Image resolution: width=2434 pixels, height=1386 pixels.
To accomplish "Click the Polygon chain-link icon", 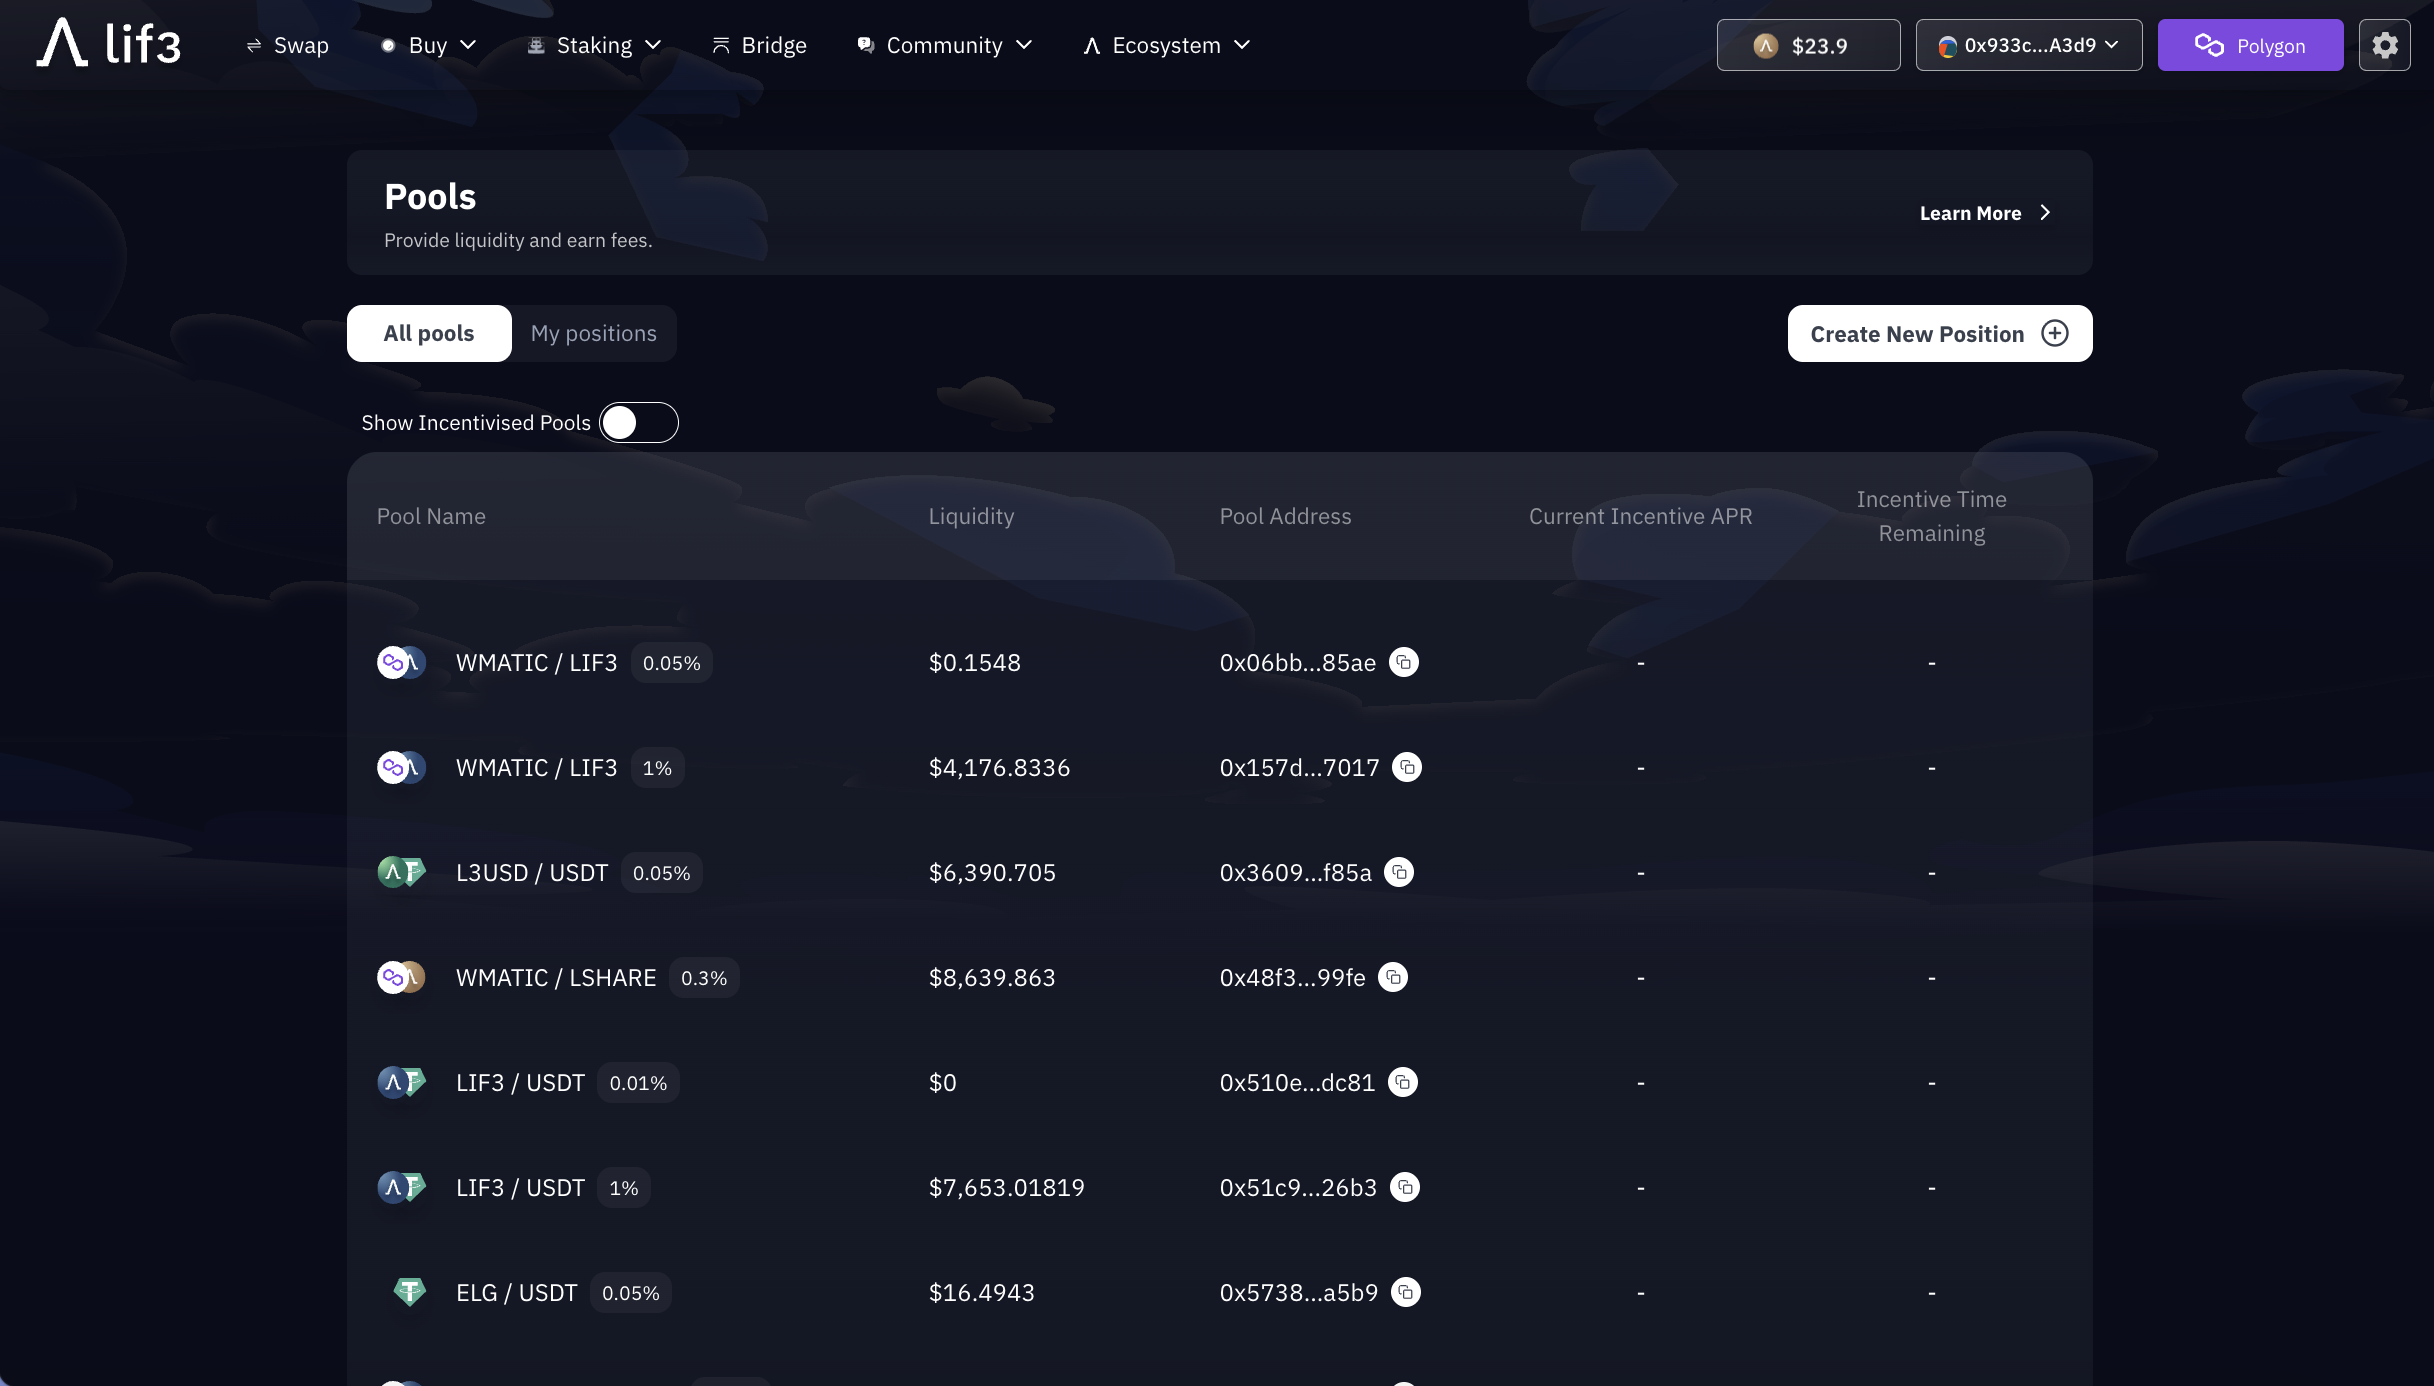I will click(x=2208, y=45).
